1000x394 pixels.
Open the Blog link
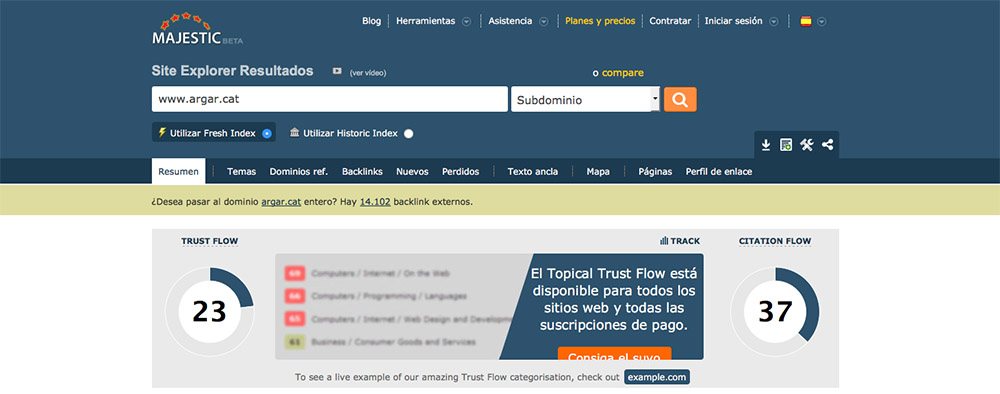click(371, 21)
